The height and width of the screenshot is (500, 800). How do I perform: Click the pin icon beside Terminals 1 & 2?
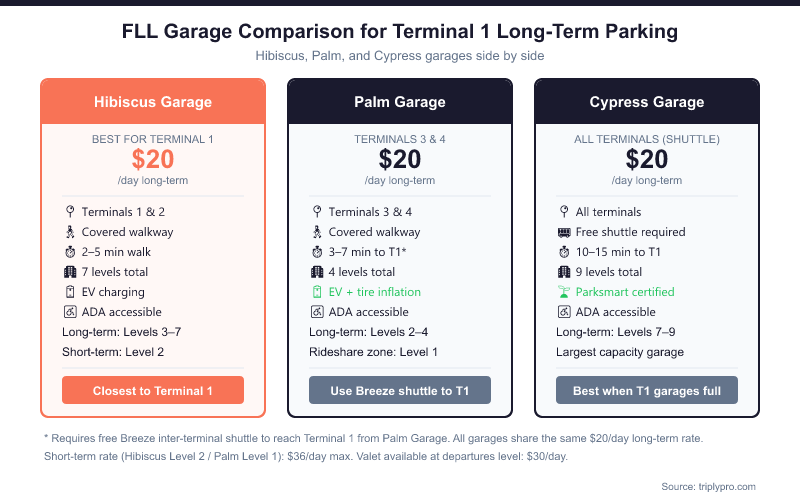pyautogui.click(x=70, y=212)
